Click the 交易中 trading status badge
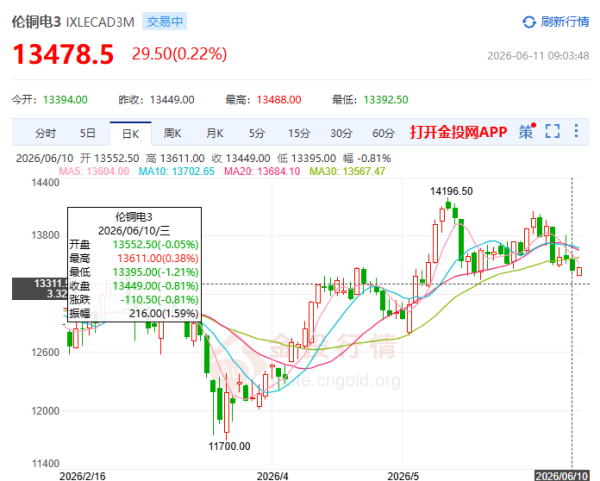Viewport: 600px width, 481px height. point(165,21)
